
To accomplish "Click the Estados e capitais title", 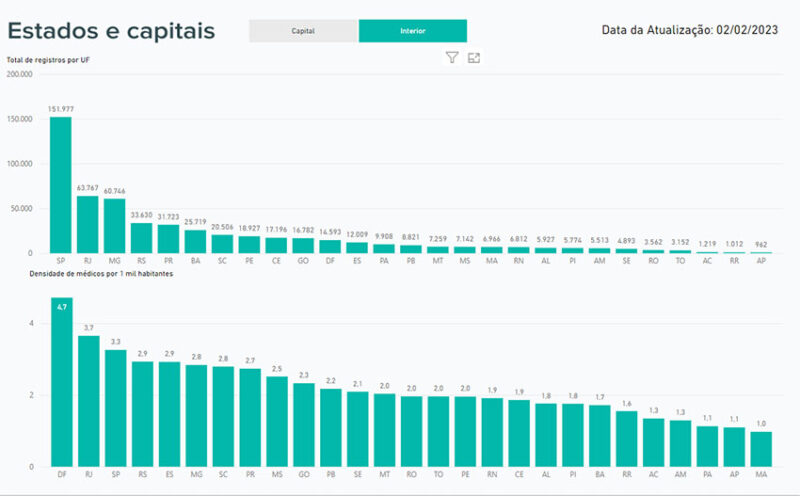I will 111,31.
